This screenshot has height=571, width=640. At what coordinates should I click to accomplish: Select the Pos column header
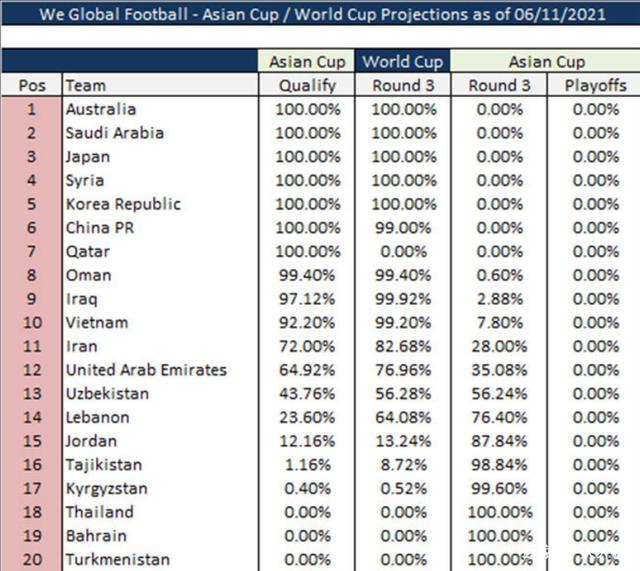point(32,86)
